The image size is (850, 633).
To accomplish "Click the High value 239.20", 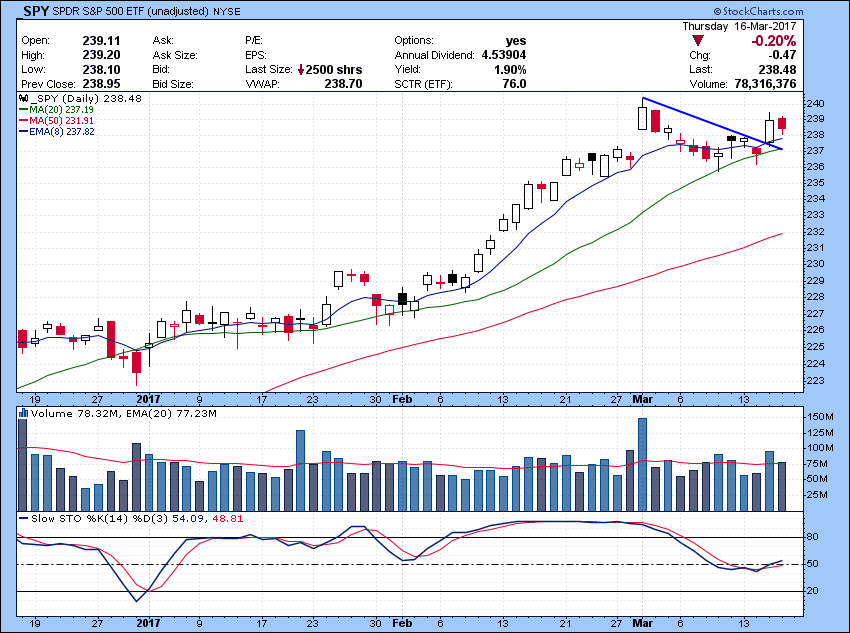I will [101, 55].
